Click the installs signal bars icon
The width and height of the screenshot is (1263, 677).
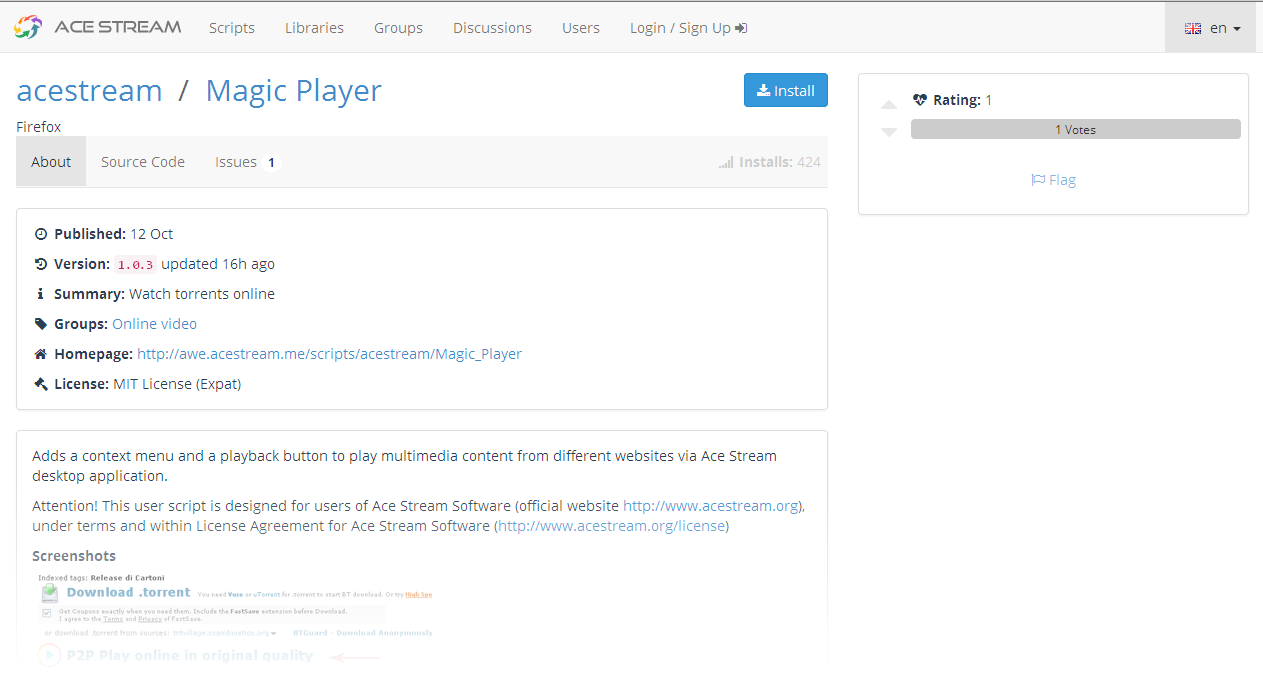tap(726, 162)
